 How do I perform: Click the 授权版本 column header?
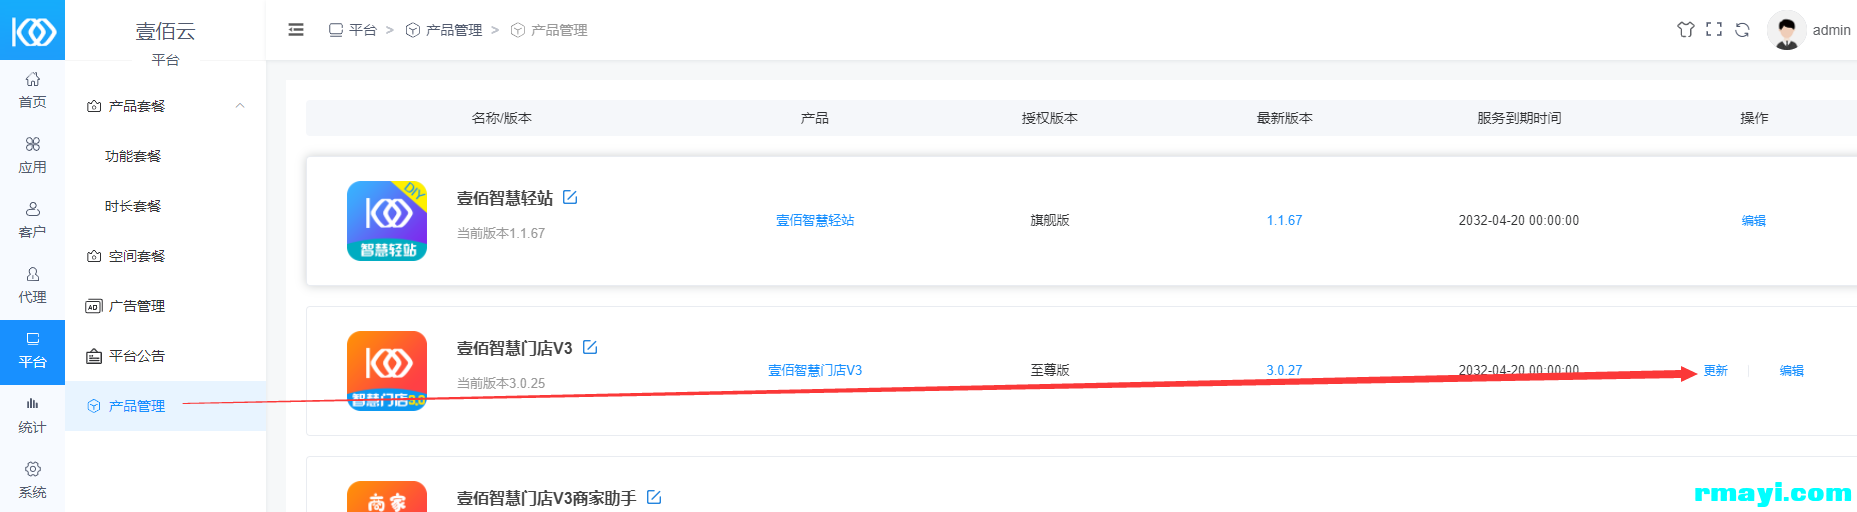tap(1050, 118)
